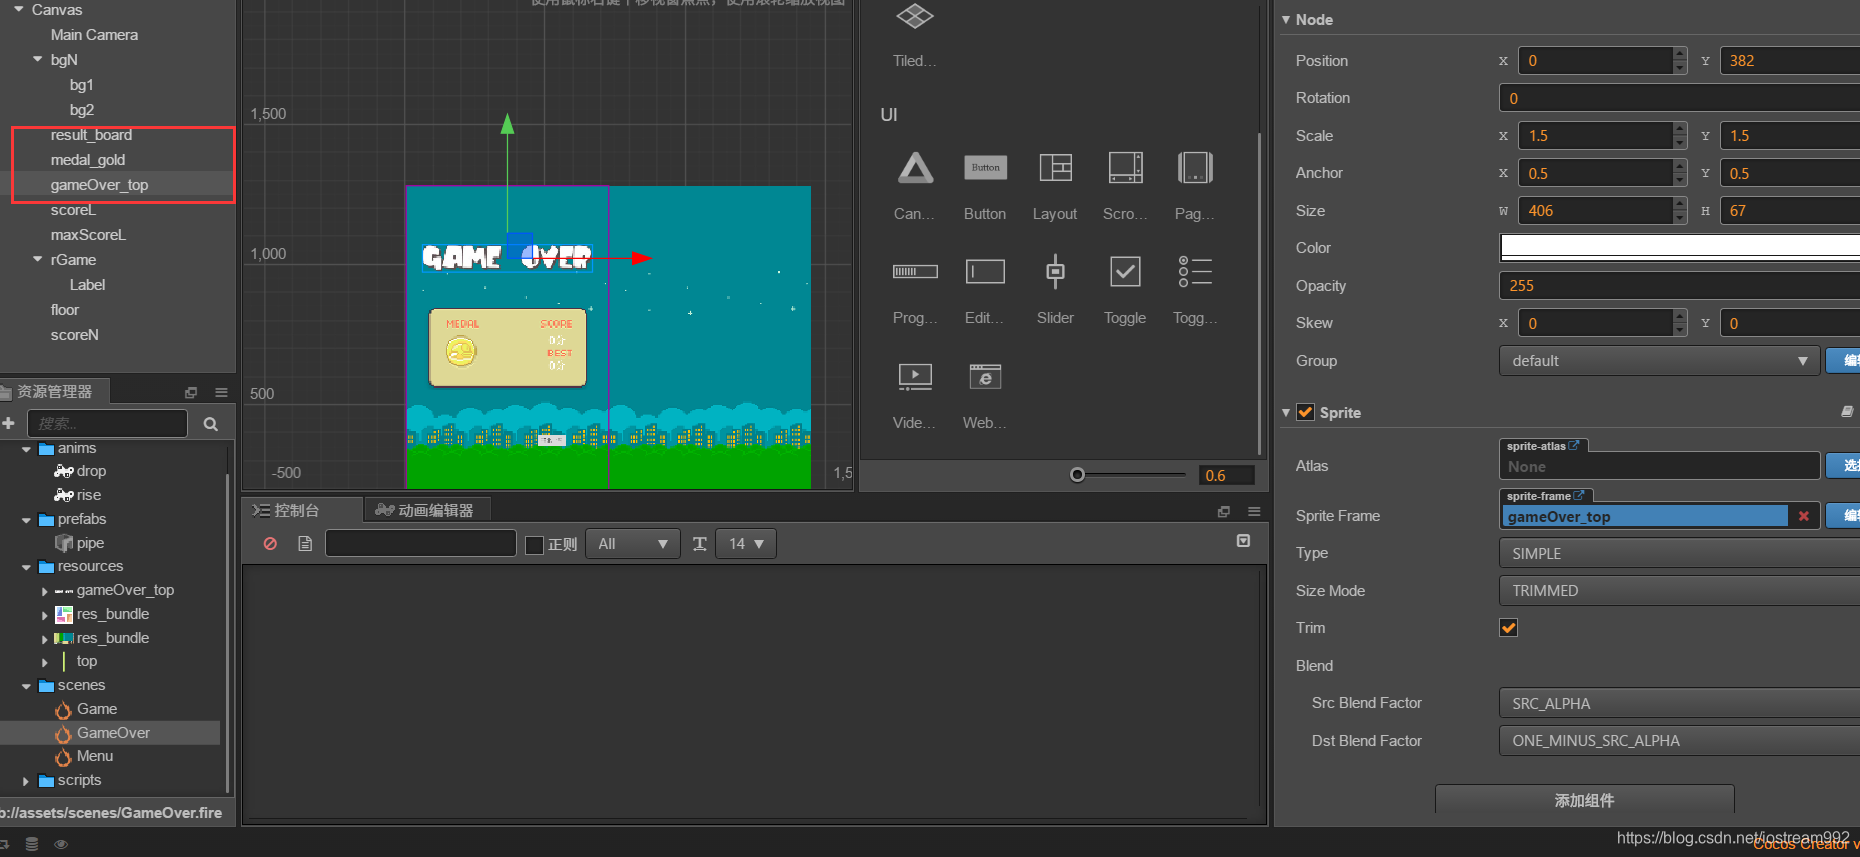Toggle the Trim checkbox

click(x=1509, y=628)
